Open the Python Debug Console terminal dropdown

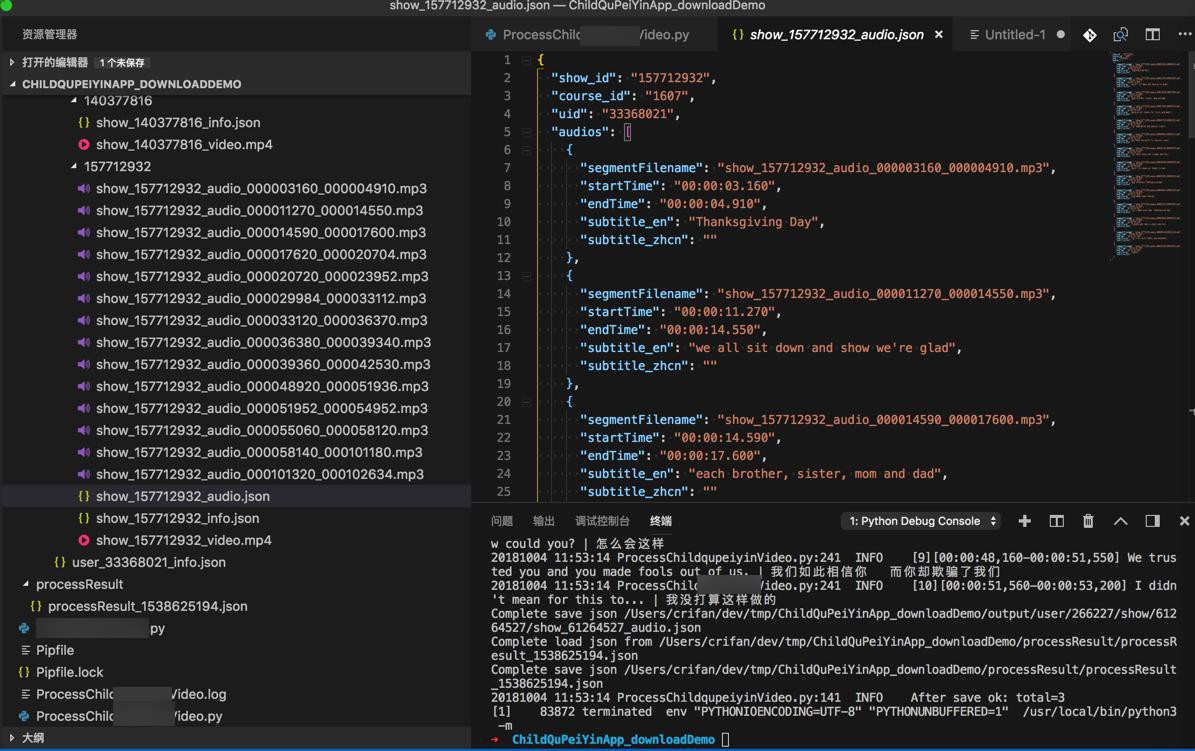922,521
